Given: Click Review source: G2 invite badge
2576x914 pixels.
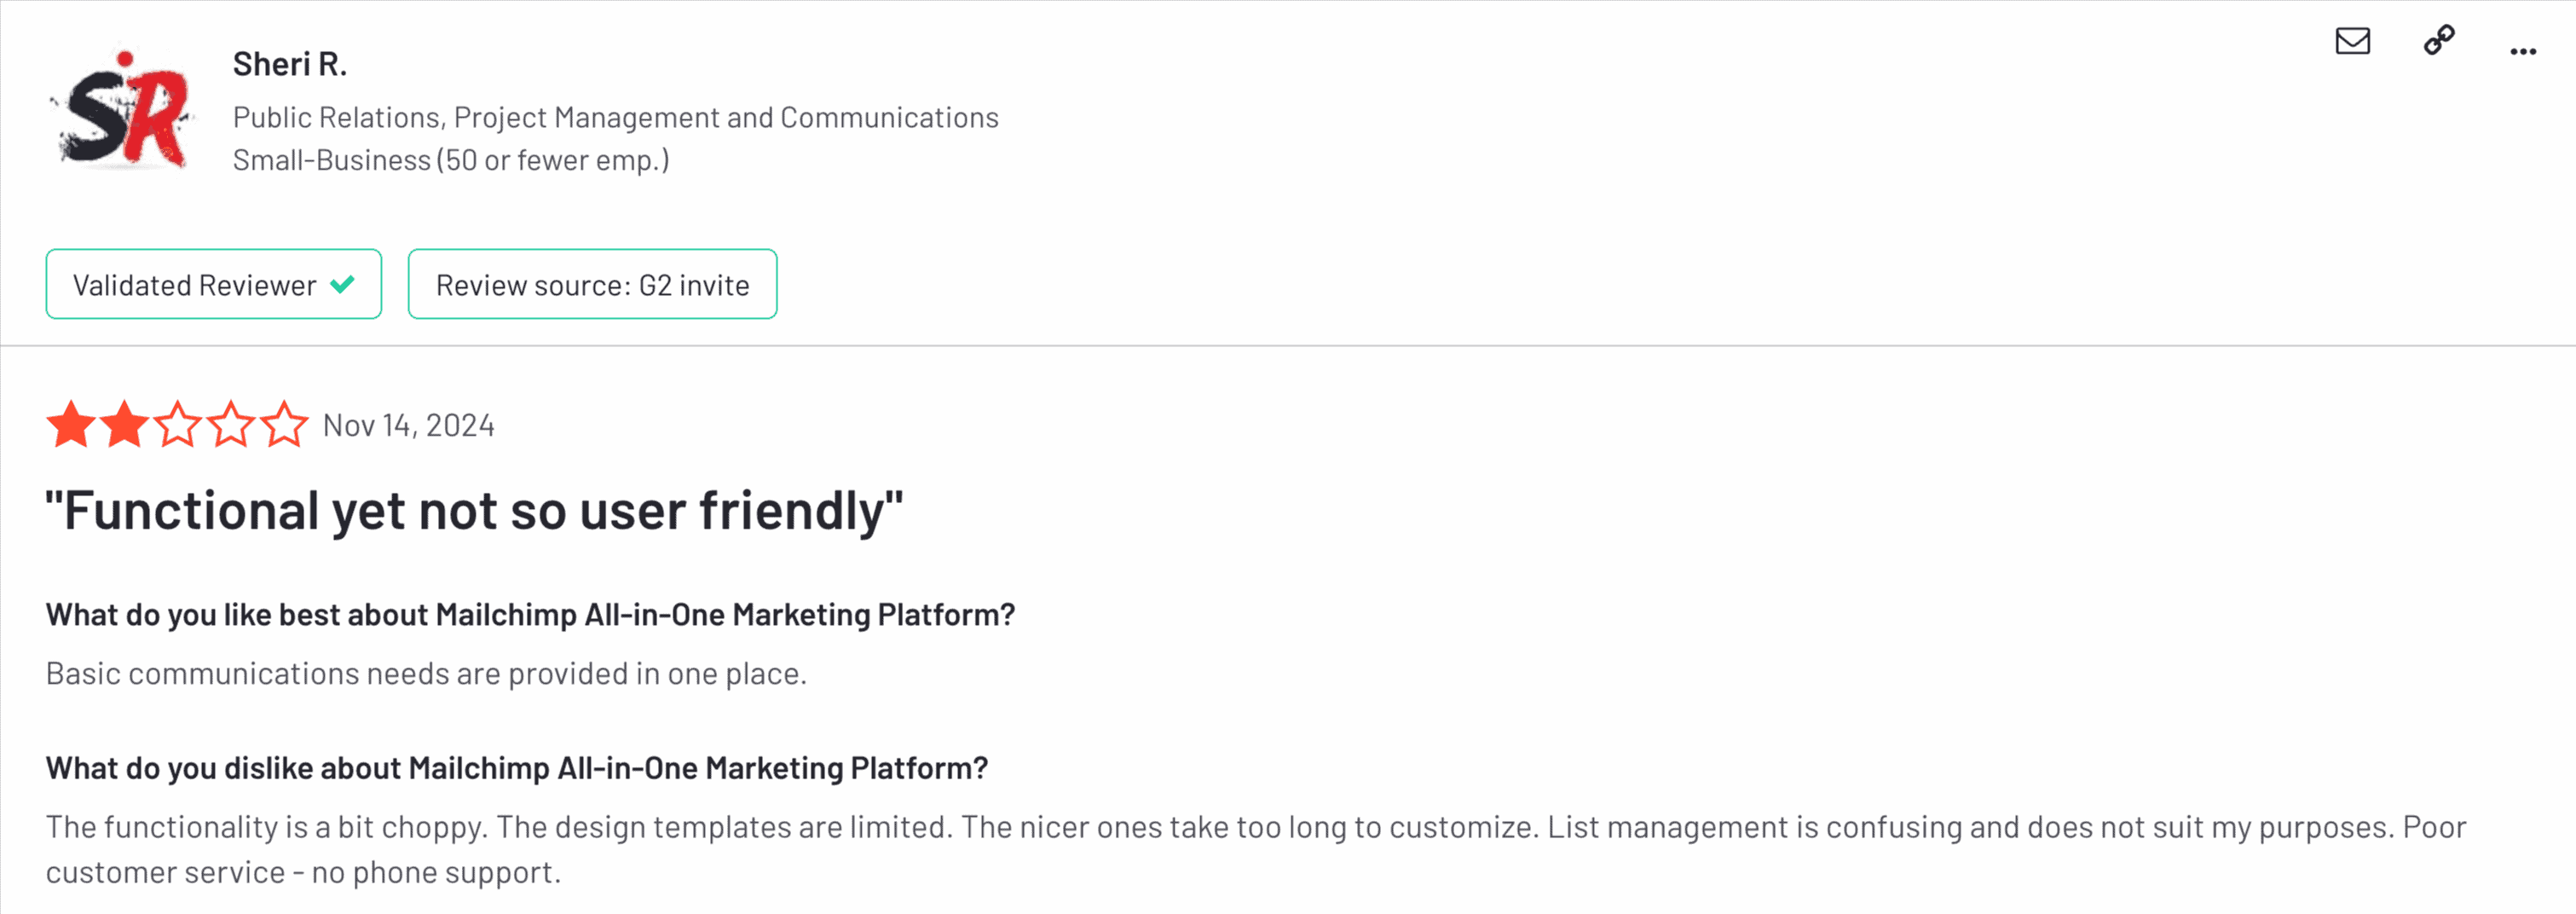Looking at the screenshot, I should tap(592, 284).
